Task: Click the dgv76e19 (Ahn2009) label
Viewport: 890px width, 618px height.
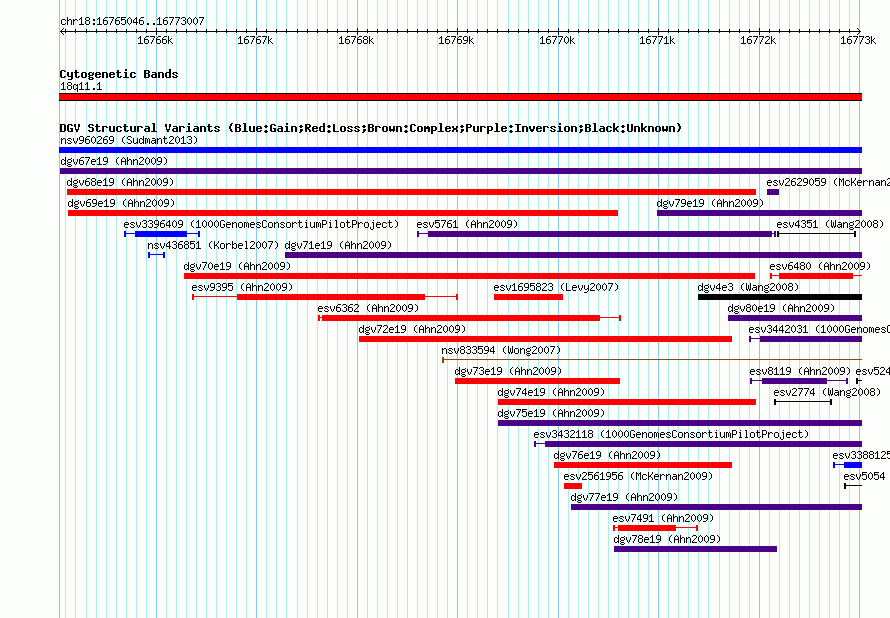Action: pyautogui.click(x=607, y=455)
